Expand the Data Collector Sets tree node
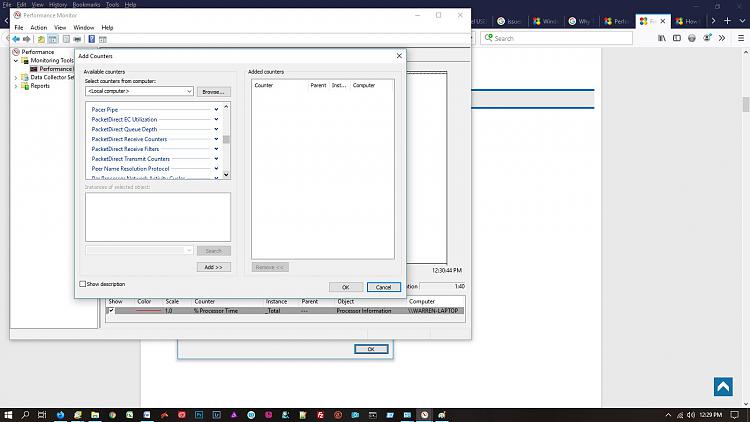The image size is (750, 422). (x=16, y=78)
